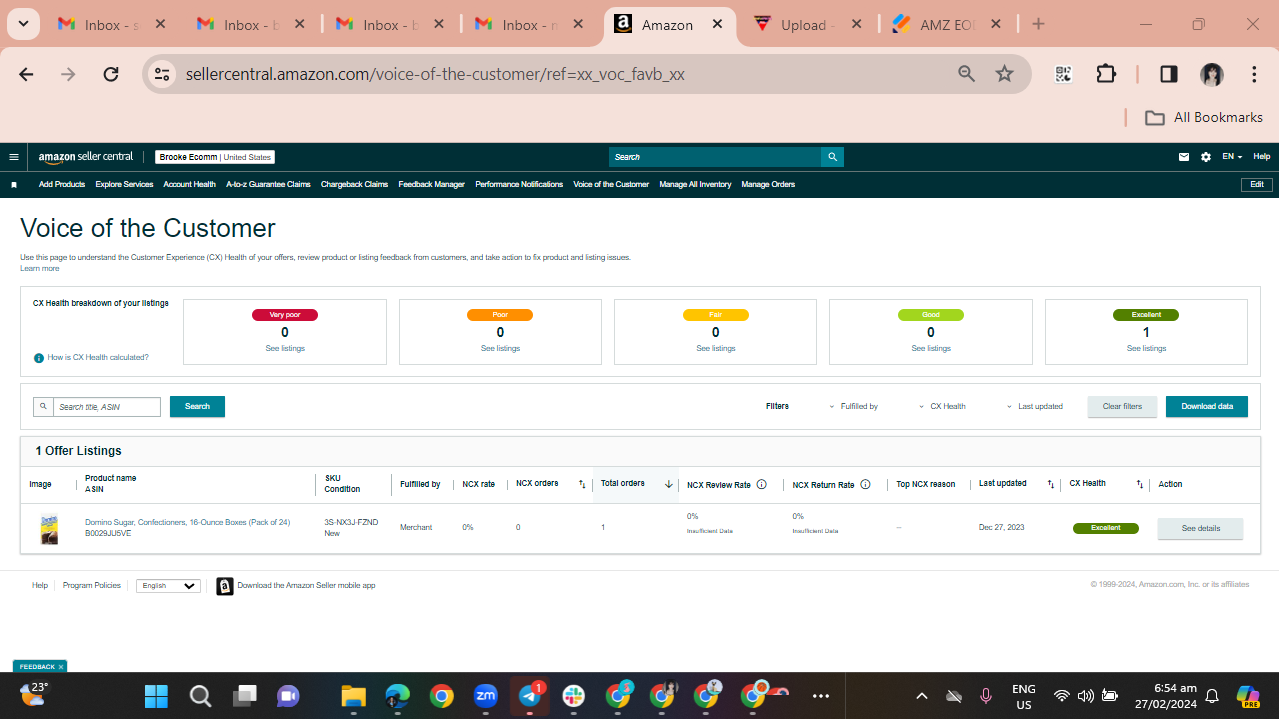Click See listings under Excellent

pyautogui.click(x=1146, y=349)
